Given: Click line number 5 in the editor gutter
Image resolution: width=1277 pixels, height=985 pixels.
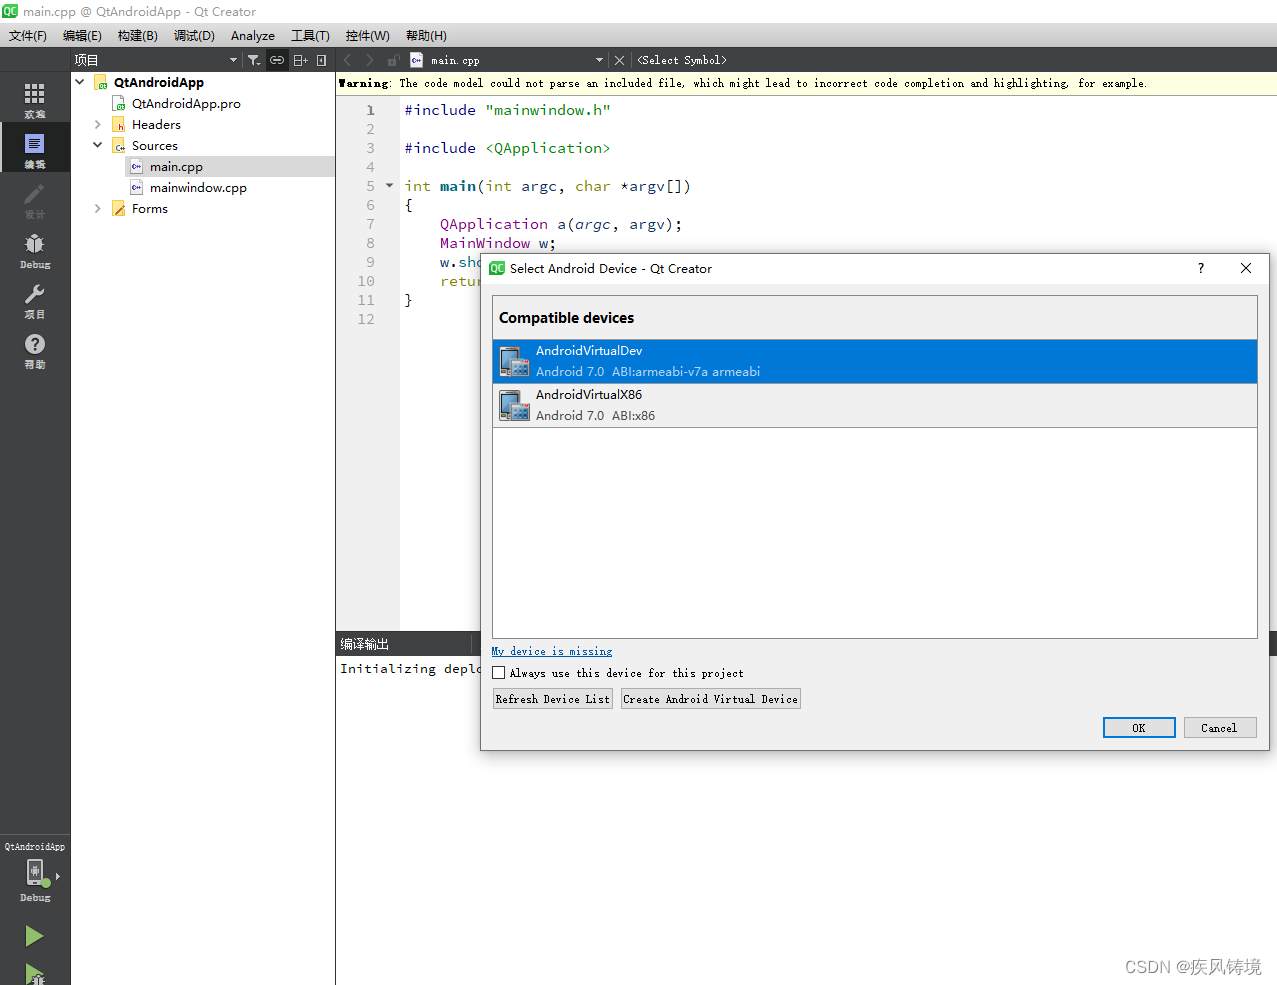Looking at the screenshot, I should pyautogui.click(x=370, y=186).
